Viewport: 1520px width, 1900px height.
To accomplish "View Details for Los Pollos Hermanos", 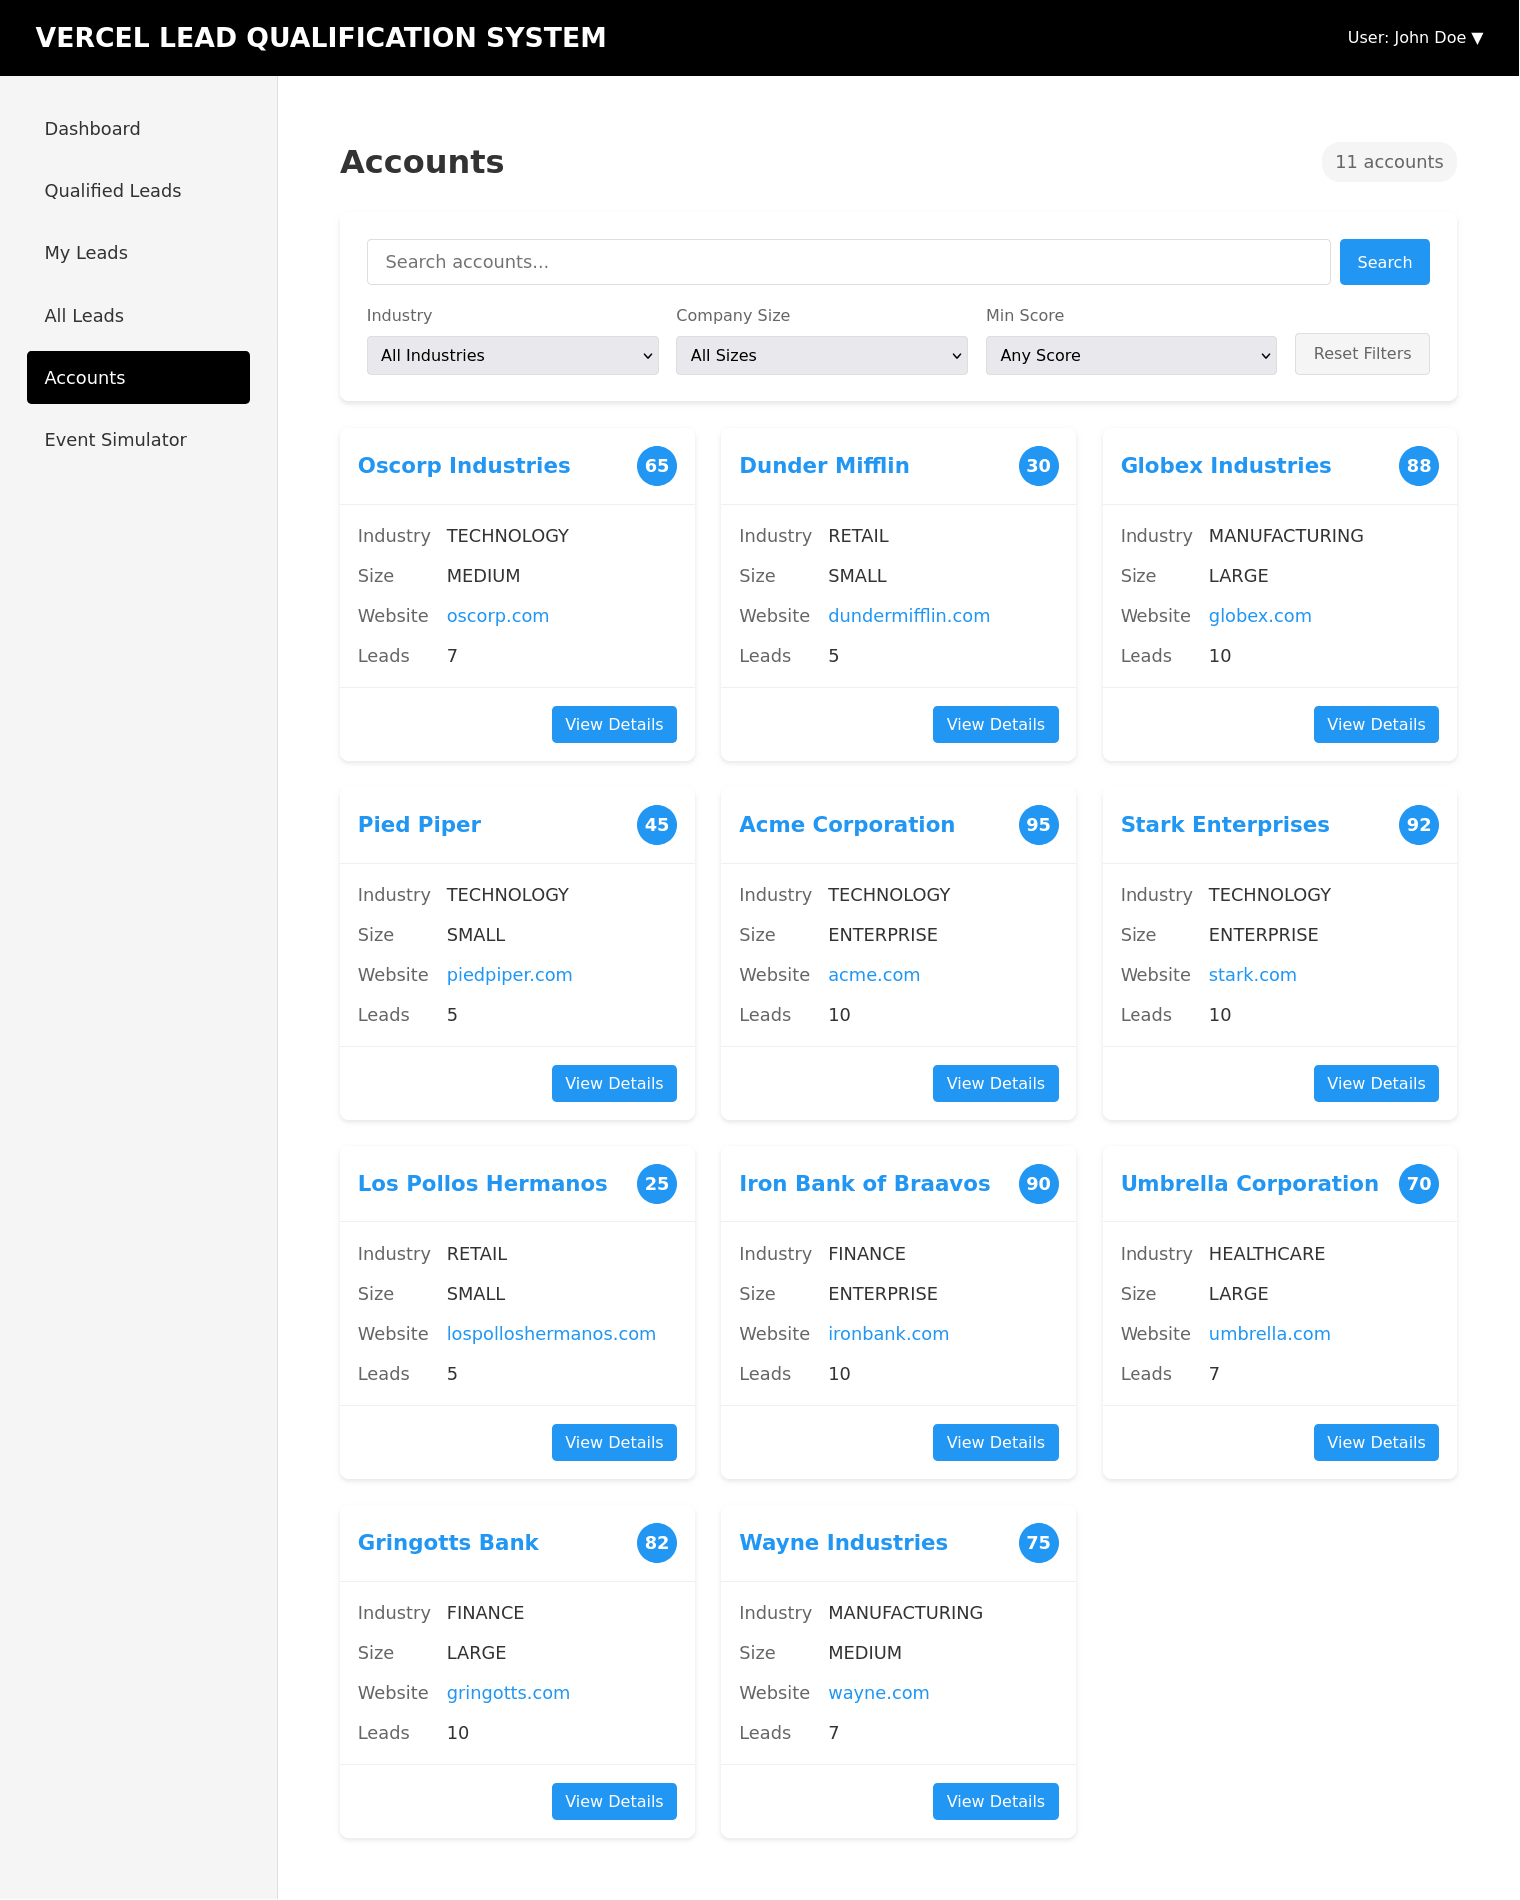I will point(614,1443).
